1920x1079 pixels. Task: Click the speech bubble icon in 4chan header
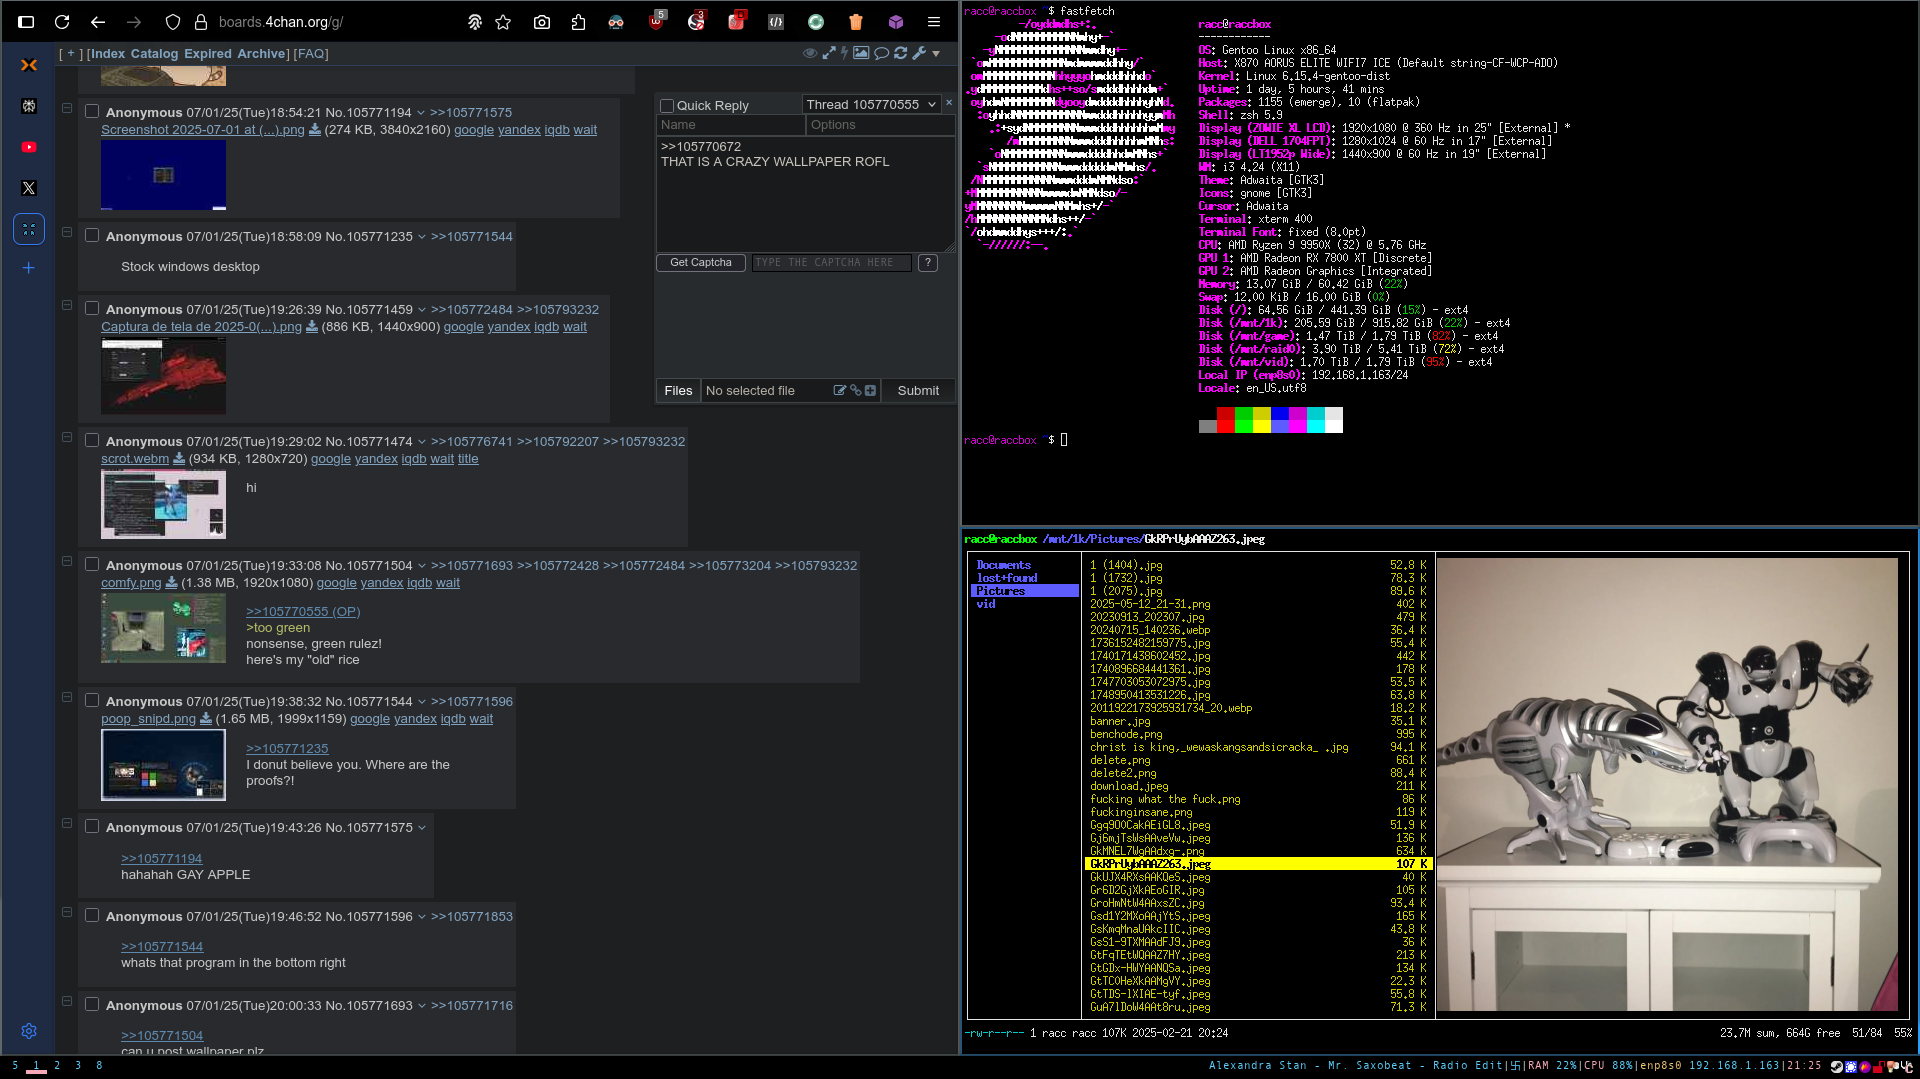(x=881, y=53)
